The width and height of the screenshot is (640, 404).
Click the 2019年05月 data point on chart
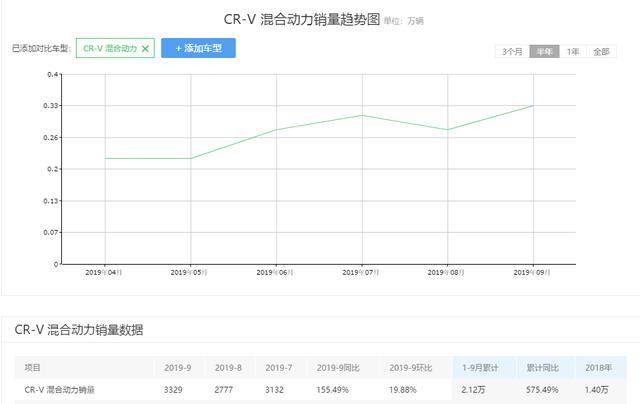(x=191, y=158)
